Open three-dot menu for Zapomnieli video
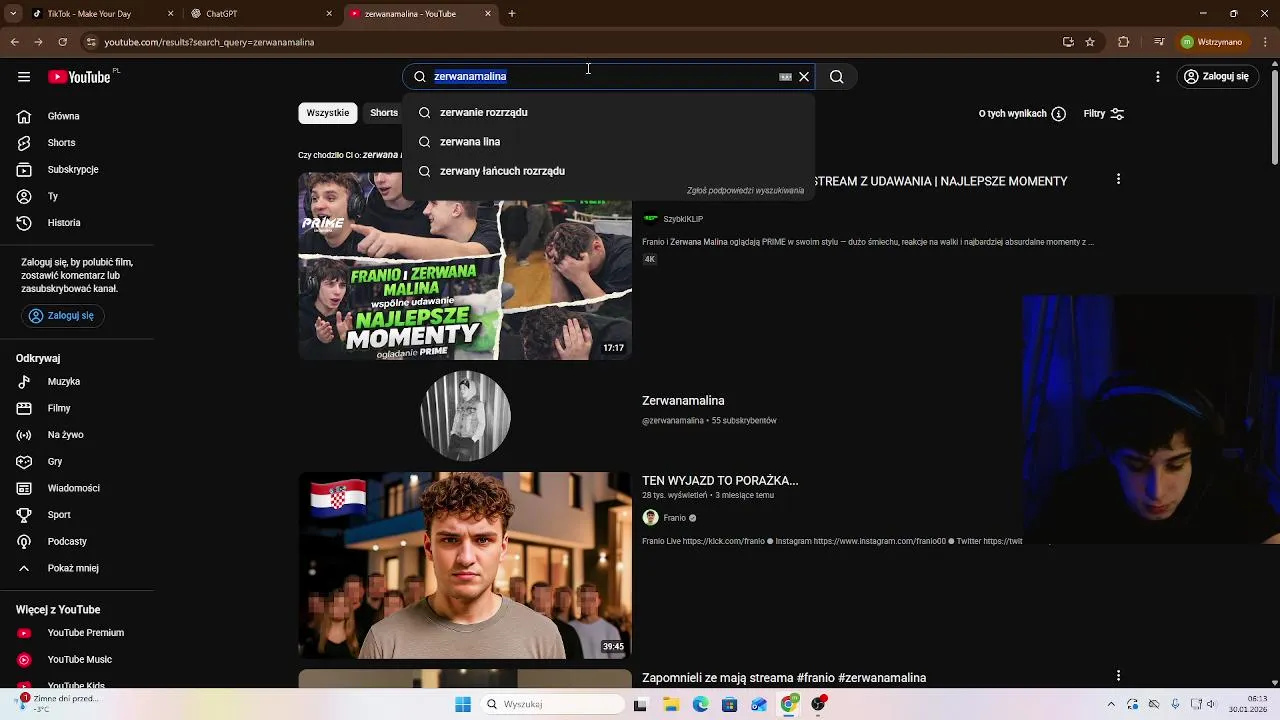1280x720 pixels. (x=1118, y=676)
